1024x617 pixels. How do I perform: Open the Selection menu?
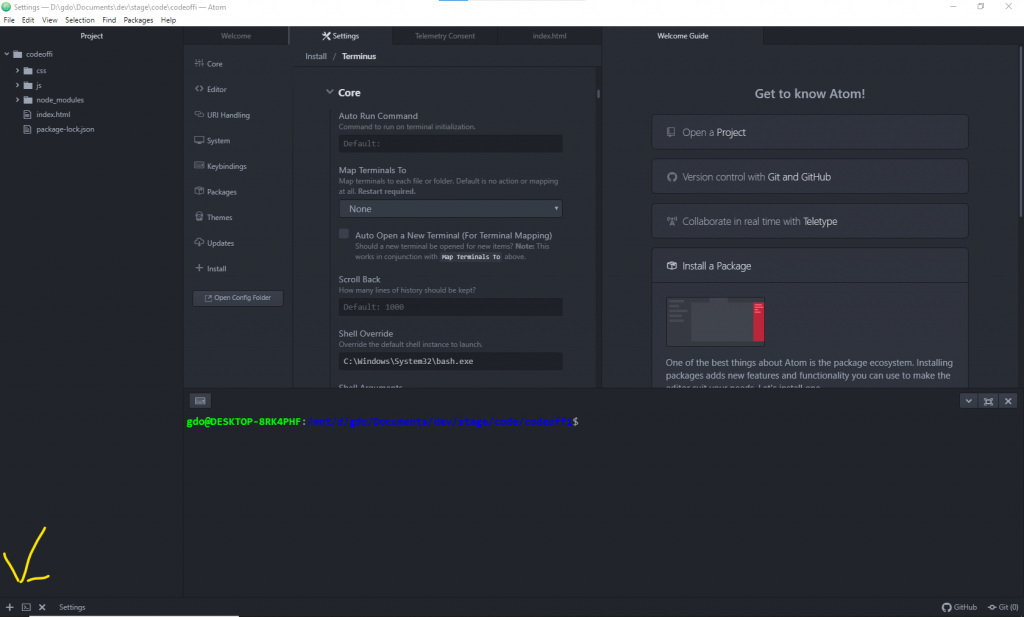80,20
